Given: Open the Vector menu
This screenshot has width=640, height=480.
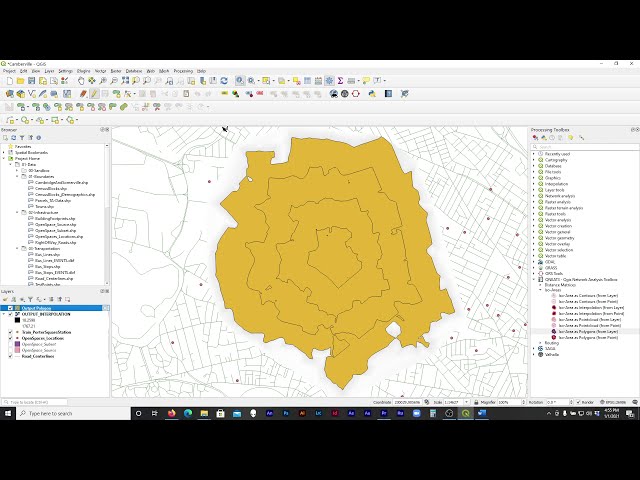Looking at the screenshot, I should tap(100, 71).
